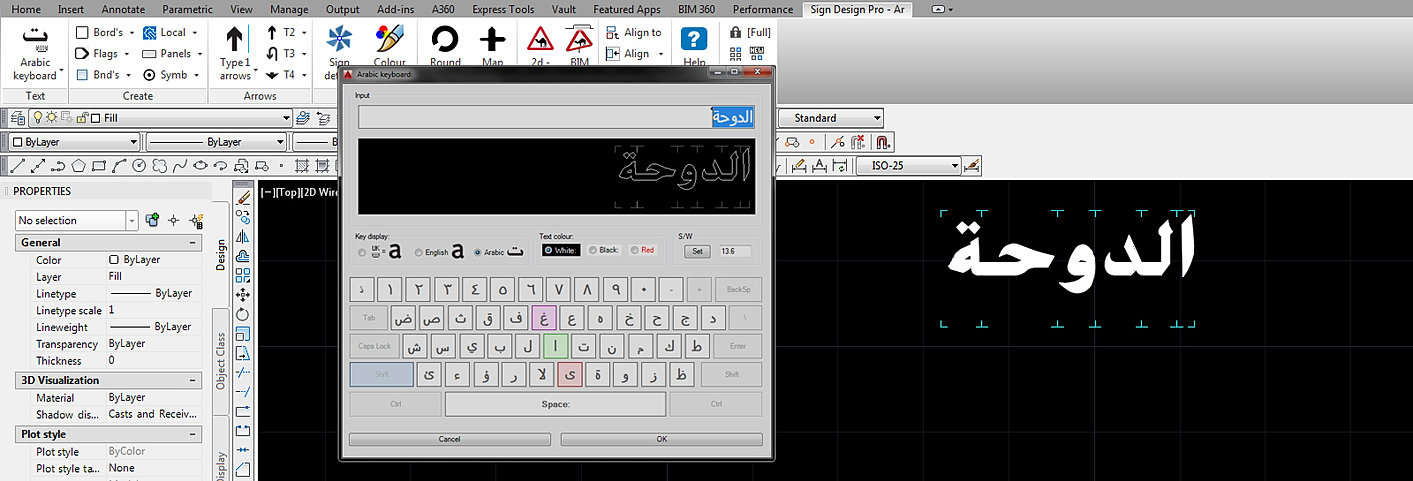Open the Arabic keyboard tool
This screenshot has width=1413, height=481.
(x=36, y=52)
